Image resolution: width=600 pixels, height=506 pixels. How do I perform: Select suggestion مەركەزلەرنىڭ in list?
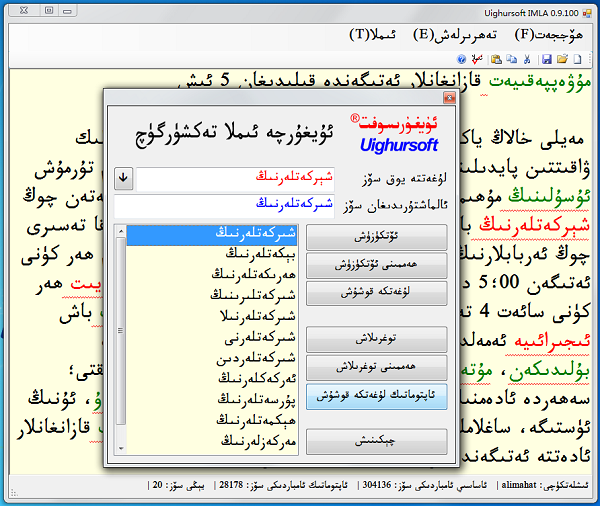coord(212,442)
